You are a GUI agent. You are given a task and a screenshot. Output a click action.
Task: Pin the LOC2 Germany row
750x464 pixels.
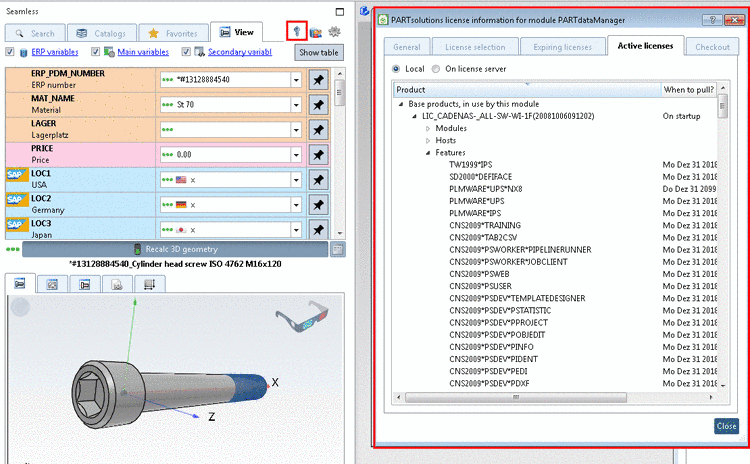(318, 205)
